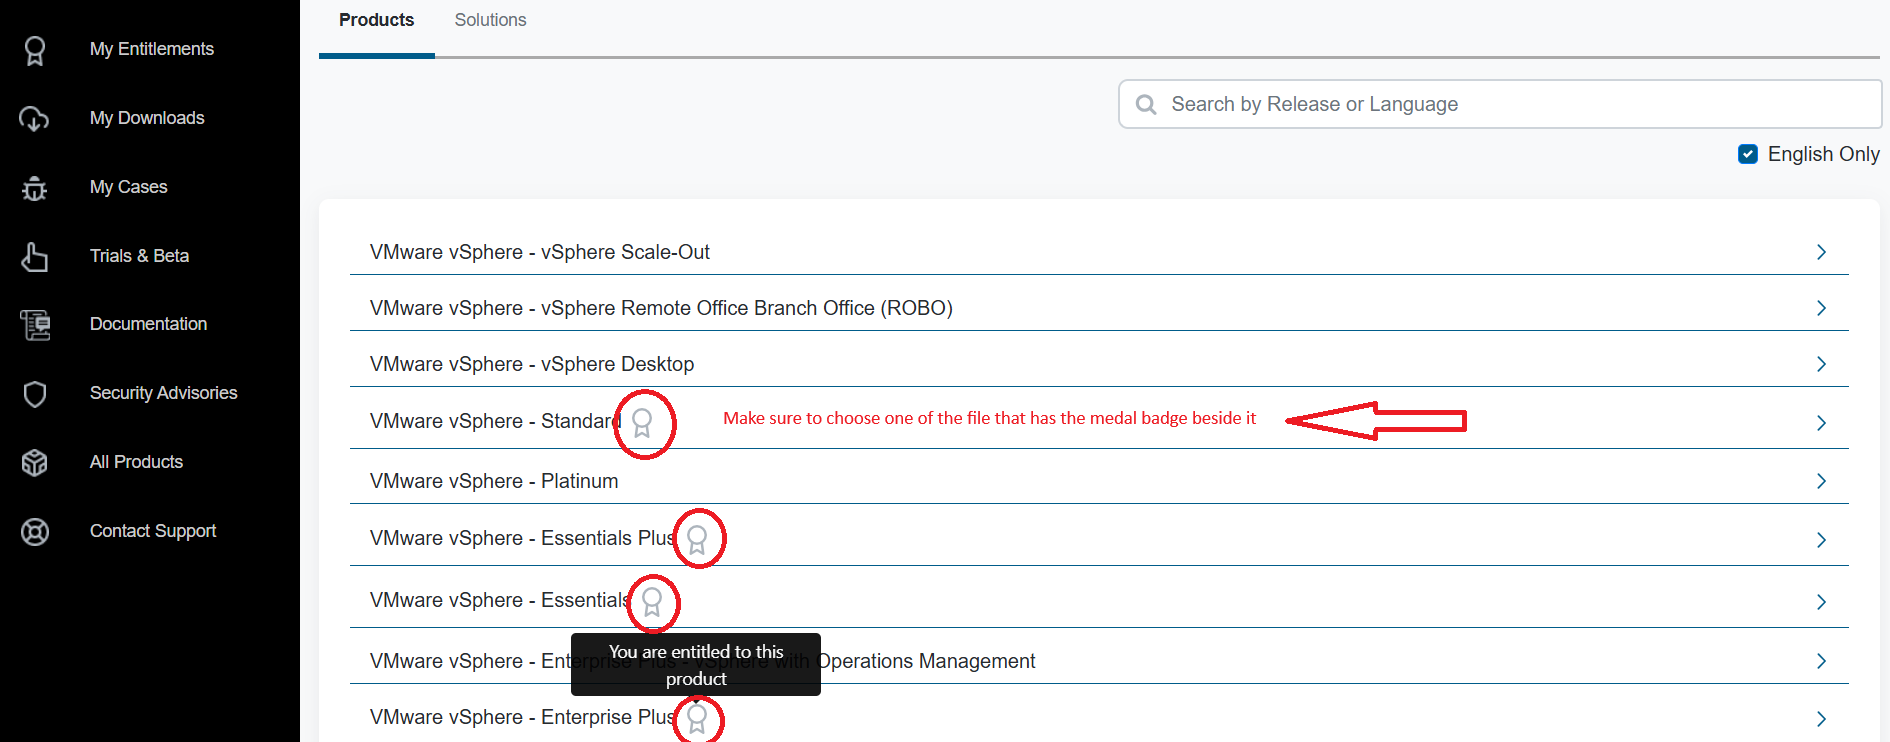
Task: Select VMware vSphere - Essentials product name
Action: click(500, 600)
